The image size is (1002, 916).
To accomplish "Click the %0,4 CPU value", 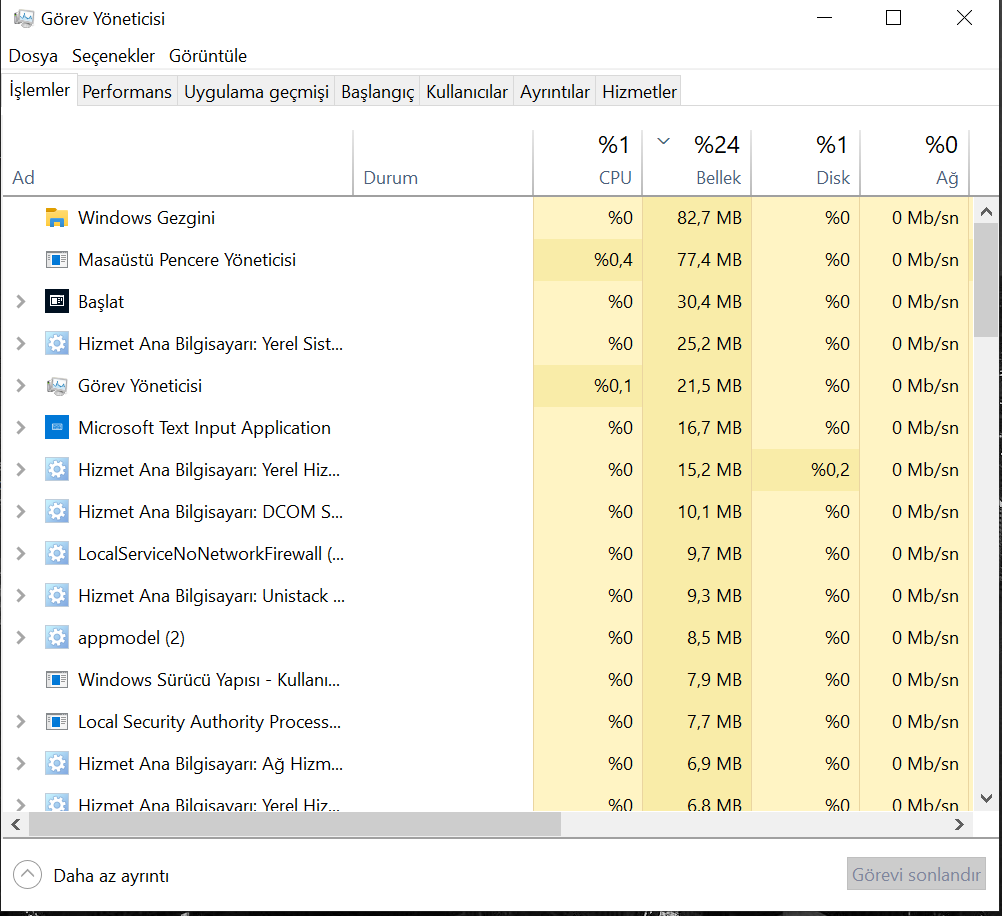I will tap(613, 260).
